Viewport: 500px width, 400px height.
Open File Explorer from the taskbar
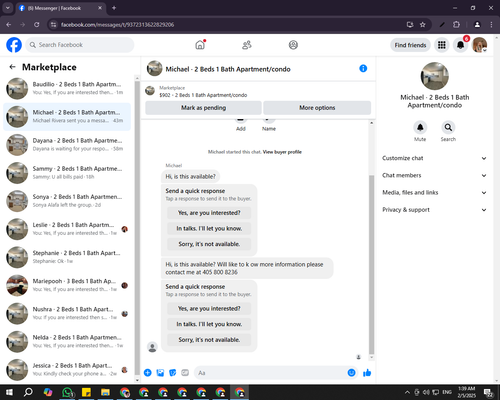105,392
